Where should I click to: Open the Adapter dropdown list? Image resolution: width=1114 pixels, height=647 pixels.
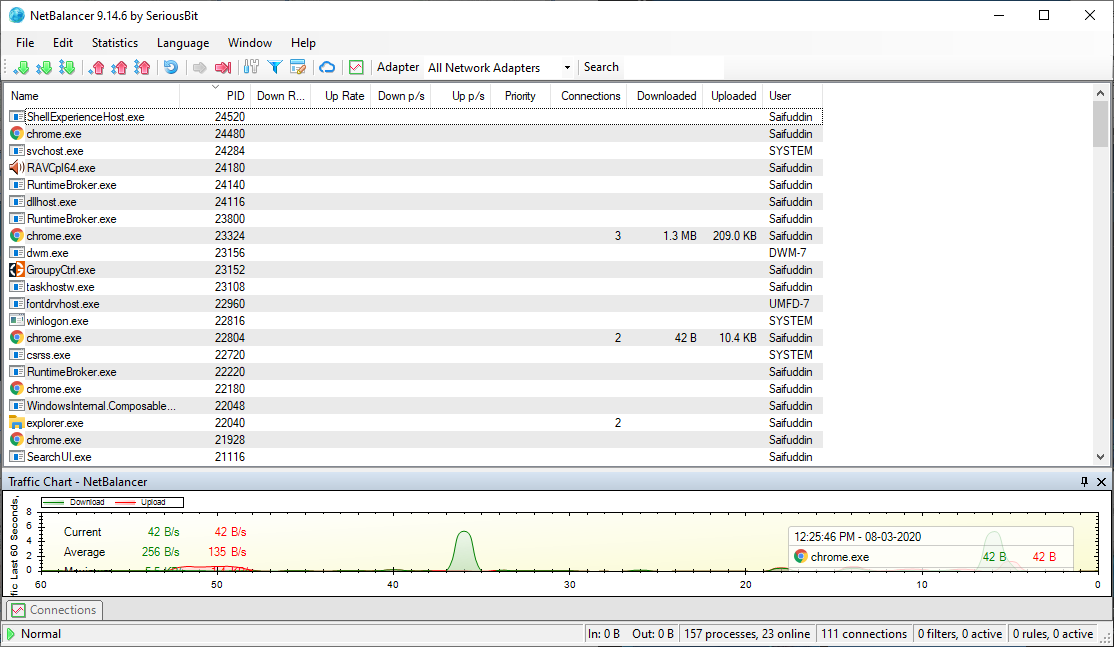coord(567,67)
